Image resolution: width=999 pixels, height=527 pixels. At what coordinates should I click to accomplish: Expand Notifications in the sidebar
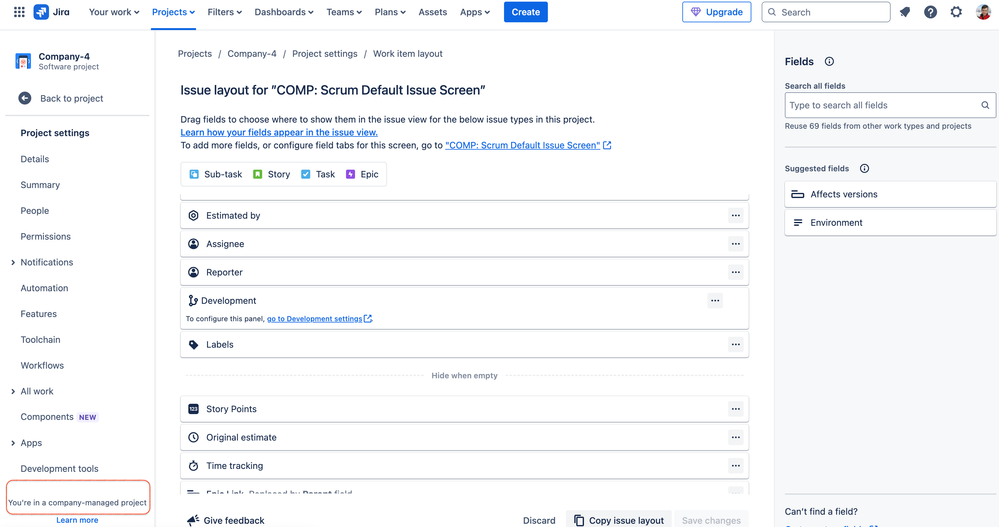pos(13,263)
